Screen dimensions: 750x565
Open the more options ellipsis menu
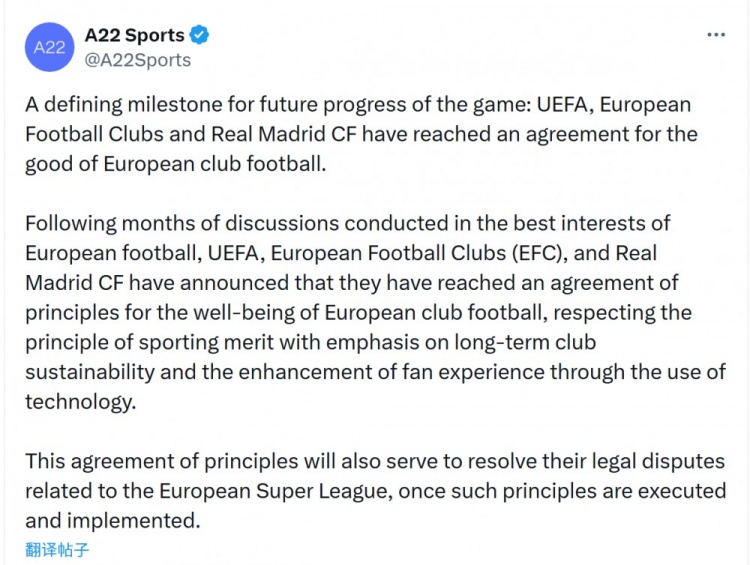716,35
